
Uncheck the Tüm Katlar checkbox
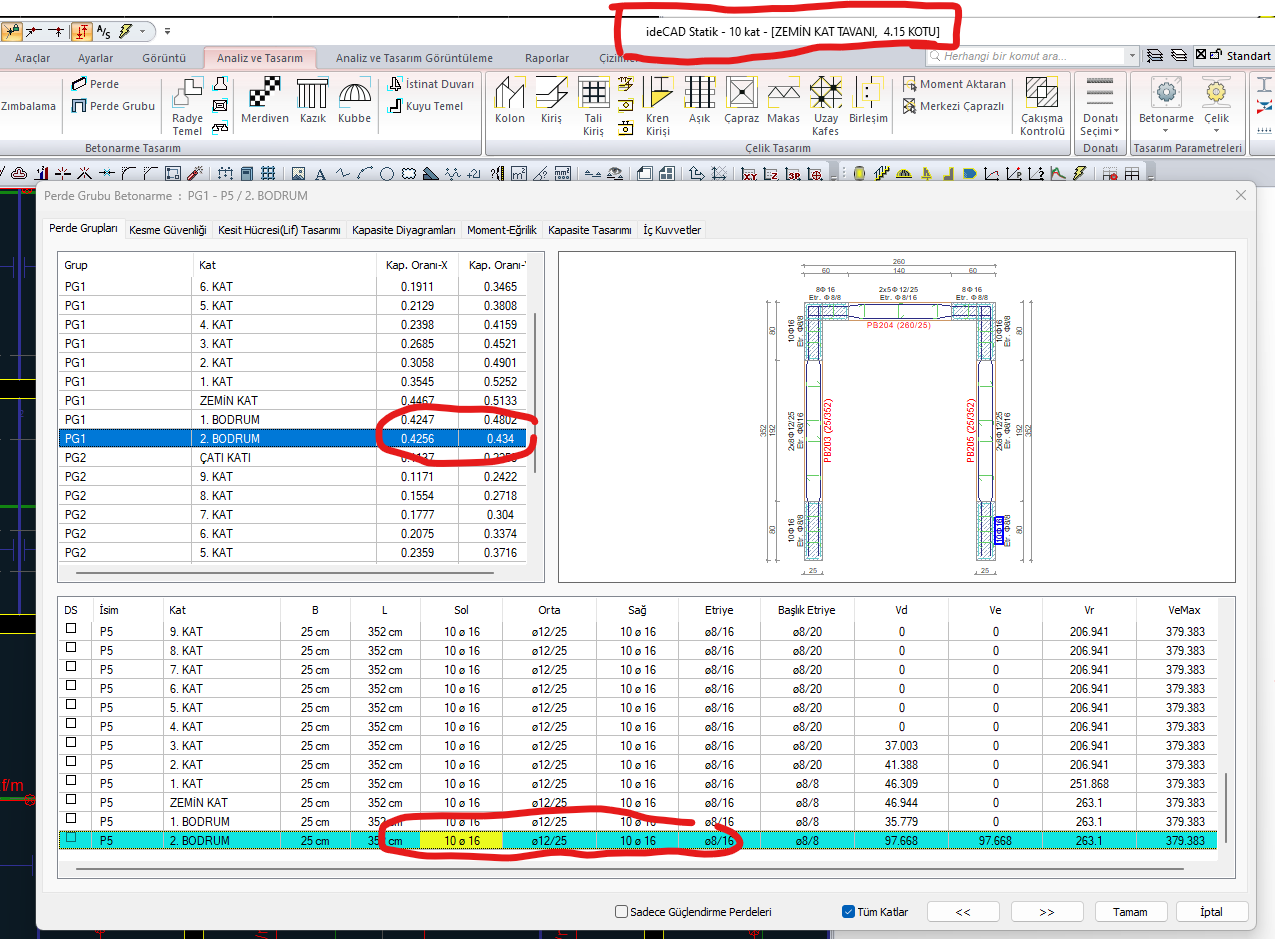848,912
